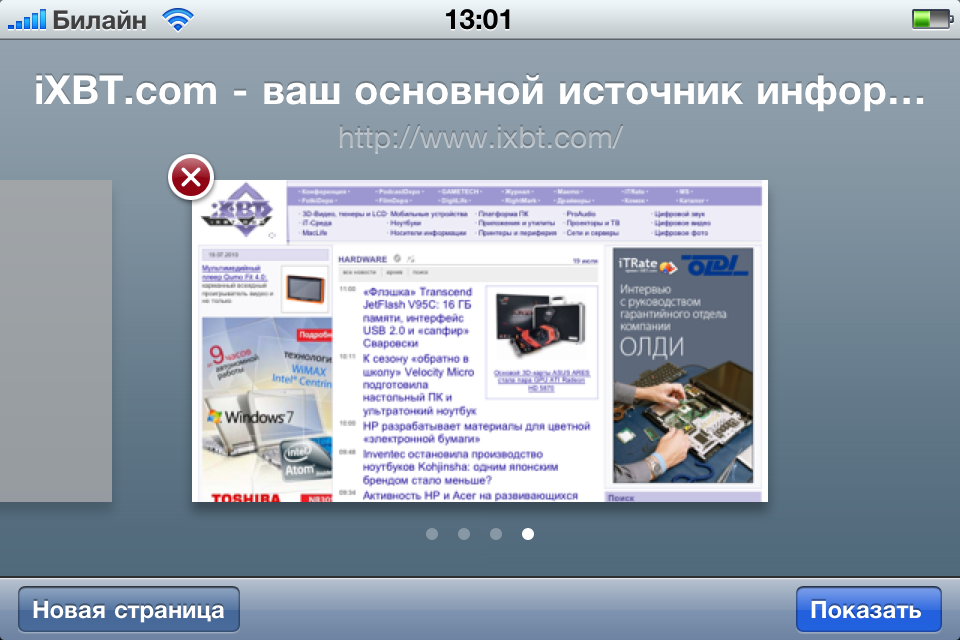Select the first page indicator dot
The height and width of the screenshot is (640, 960).
432,534
